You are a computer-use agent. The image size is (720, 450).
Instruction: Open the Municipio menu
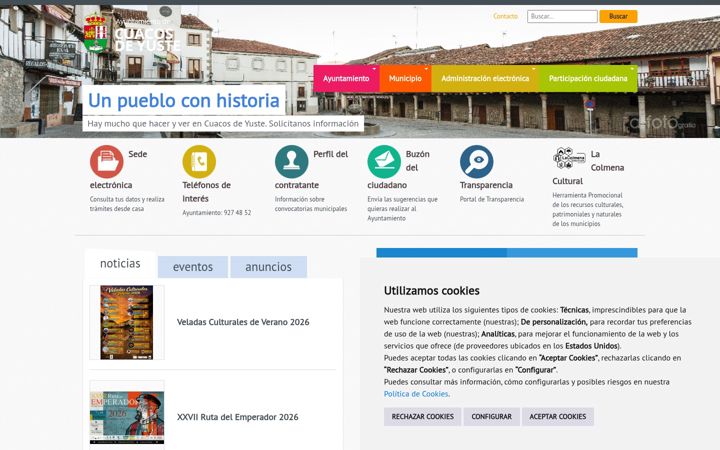(x=405, y=79)
